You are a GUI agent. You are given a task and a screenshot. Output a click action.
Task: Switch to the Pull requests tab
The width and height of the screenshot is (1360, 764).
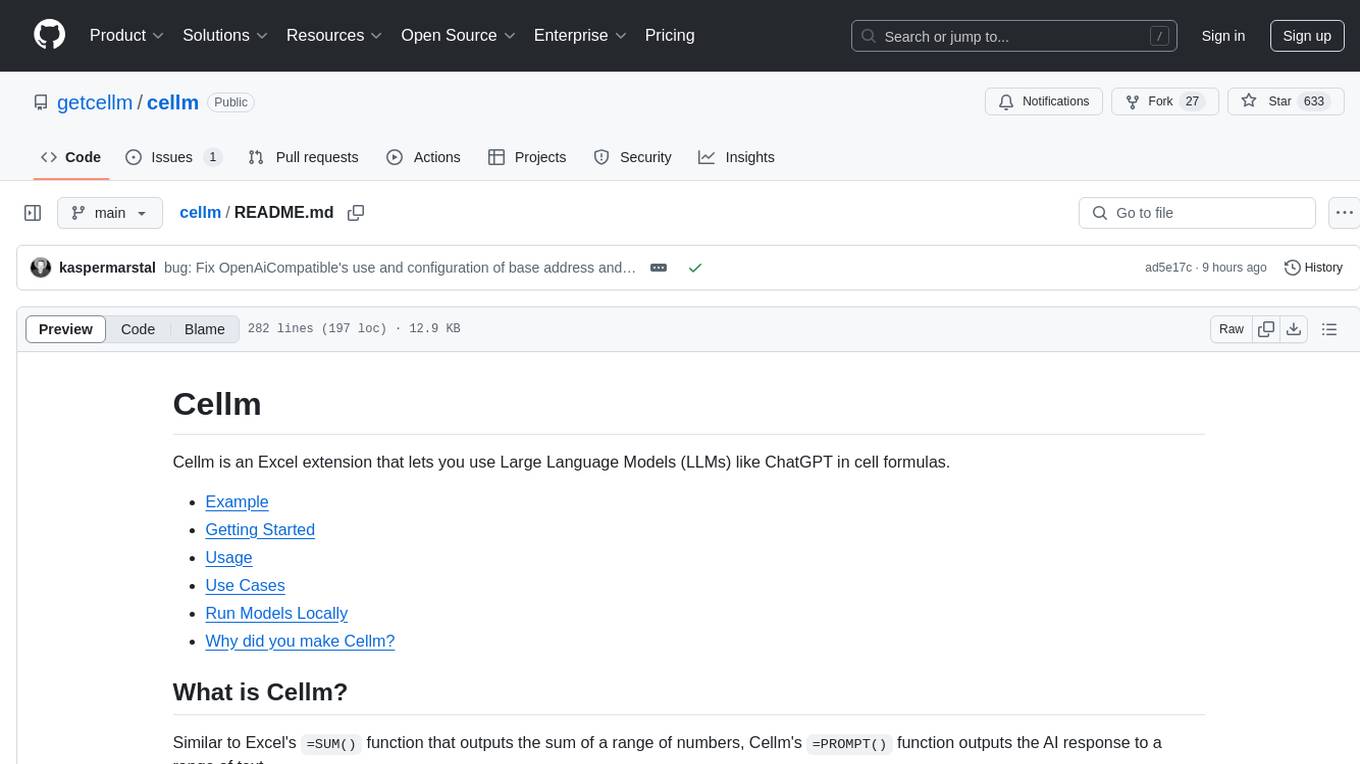(303, 157)
